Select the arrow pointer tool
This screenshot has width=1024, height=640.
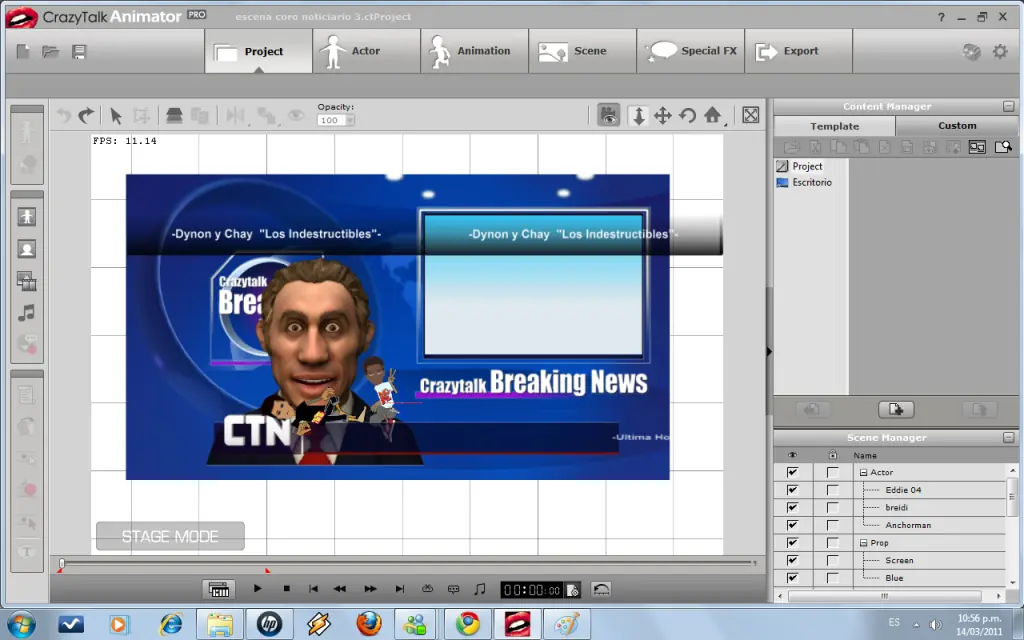[x=116, y=116]
